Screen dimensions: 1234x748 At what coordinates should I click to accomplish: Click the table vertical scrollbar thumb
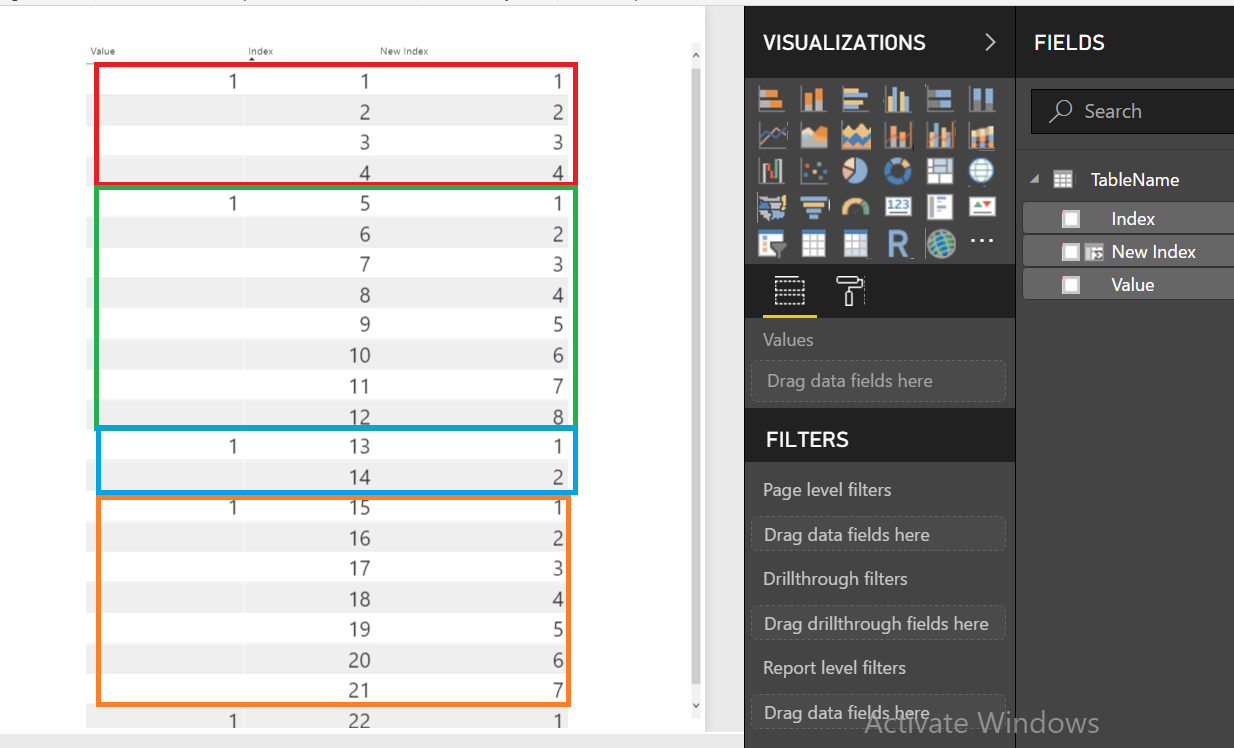click(x=696, y=378)
